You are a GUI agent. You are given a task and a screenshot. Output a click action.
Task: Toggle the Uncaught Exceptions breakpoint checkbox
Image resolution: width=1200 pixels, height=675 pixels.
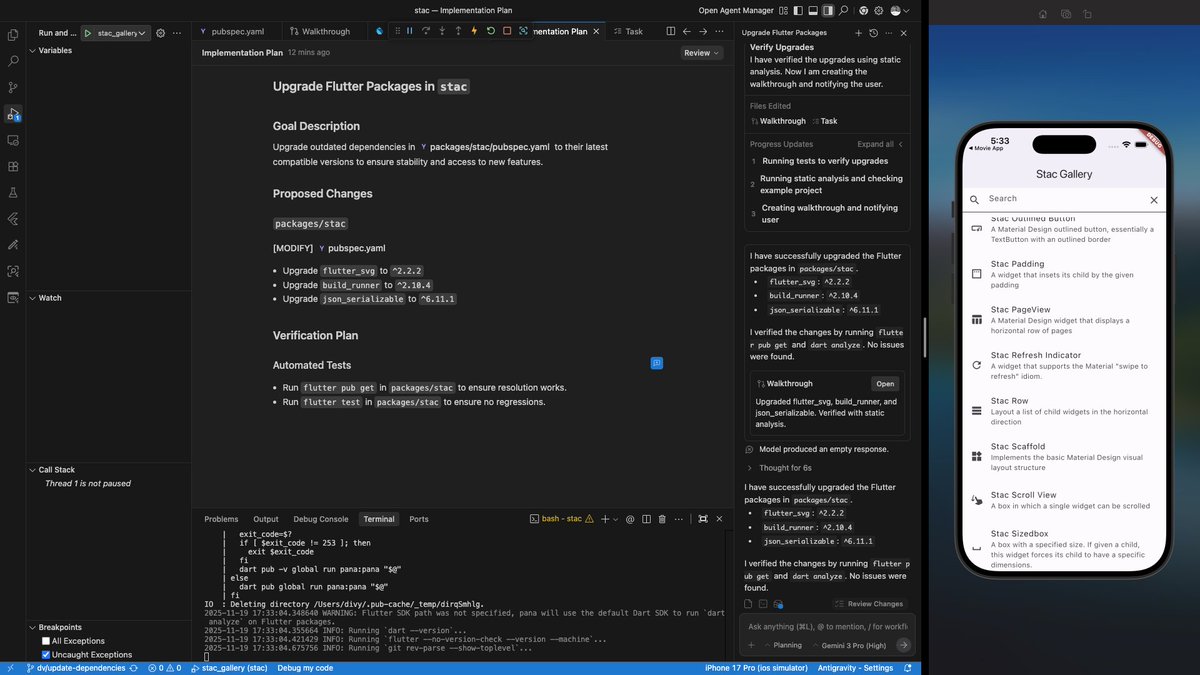(46, 655)
